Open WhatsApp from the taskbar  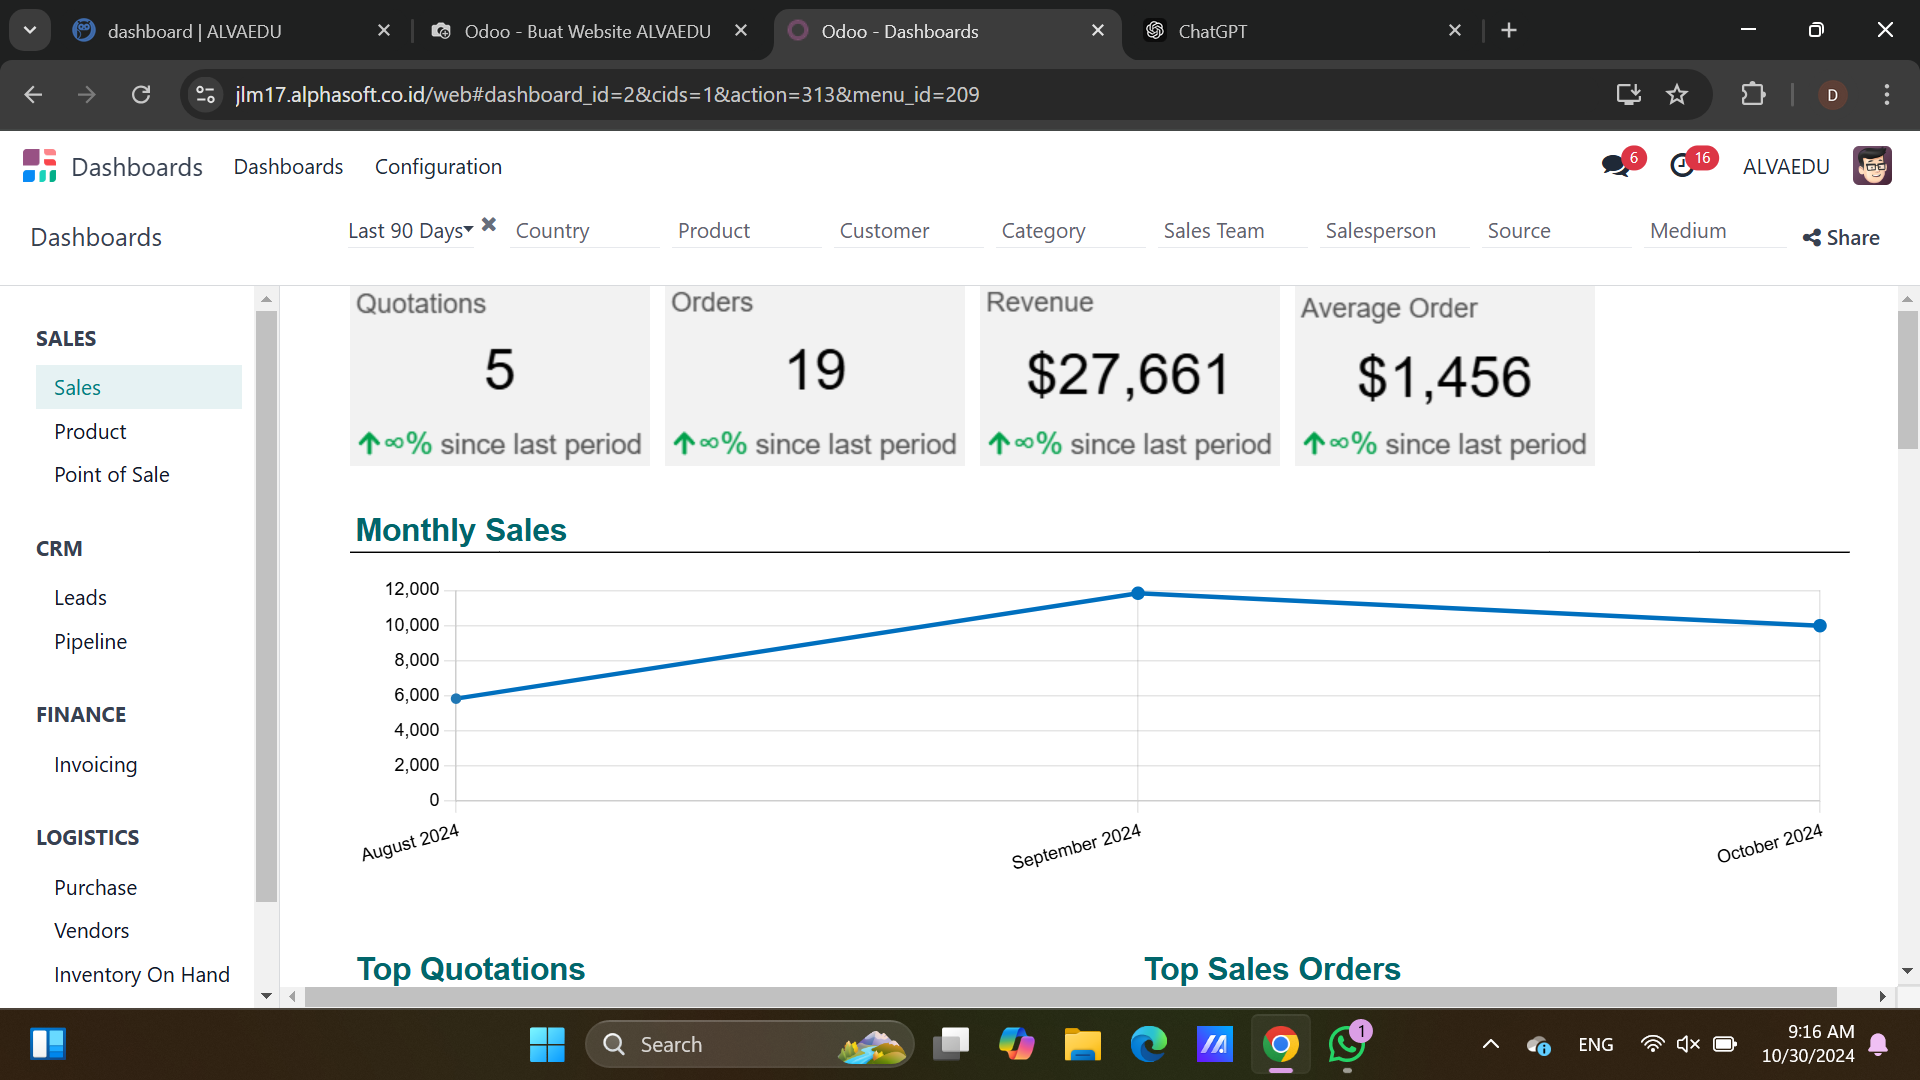pyautogui.click(x=1346, y=1044)
